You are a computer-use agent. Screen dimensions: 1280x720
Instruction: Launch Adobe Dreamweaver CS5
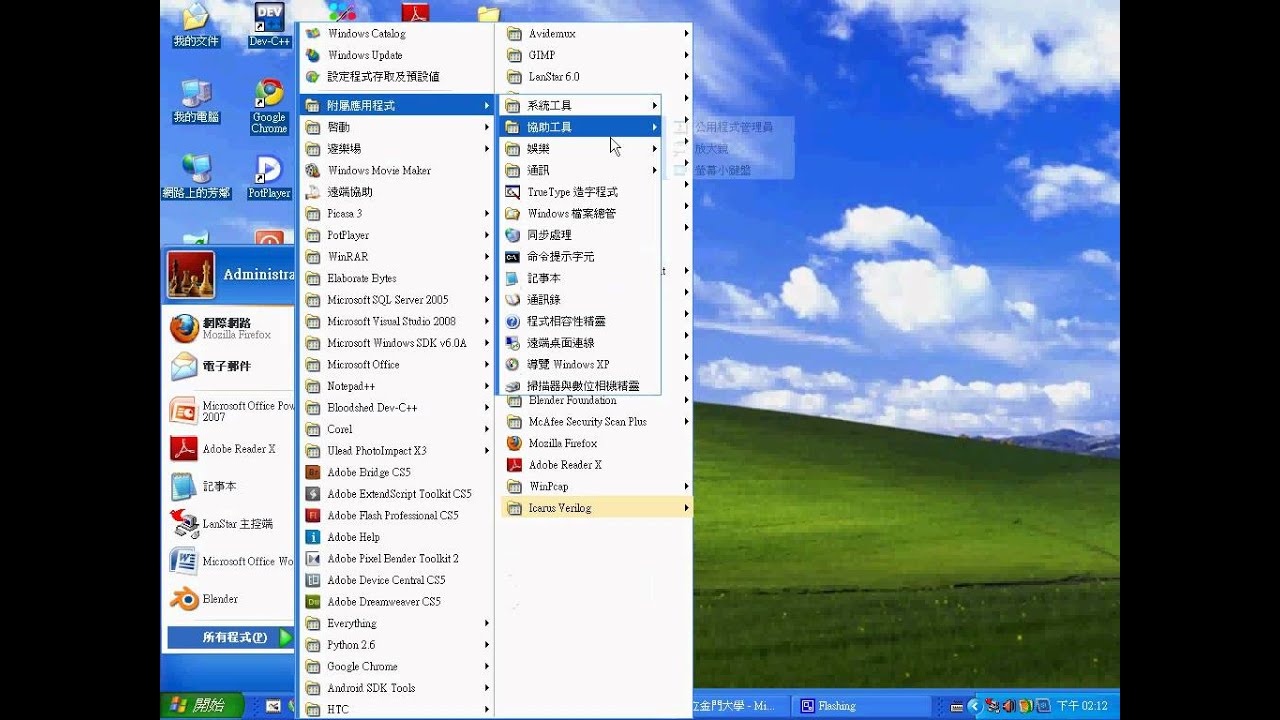(x=396, y=602)
